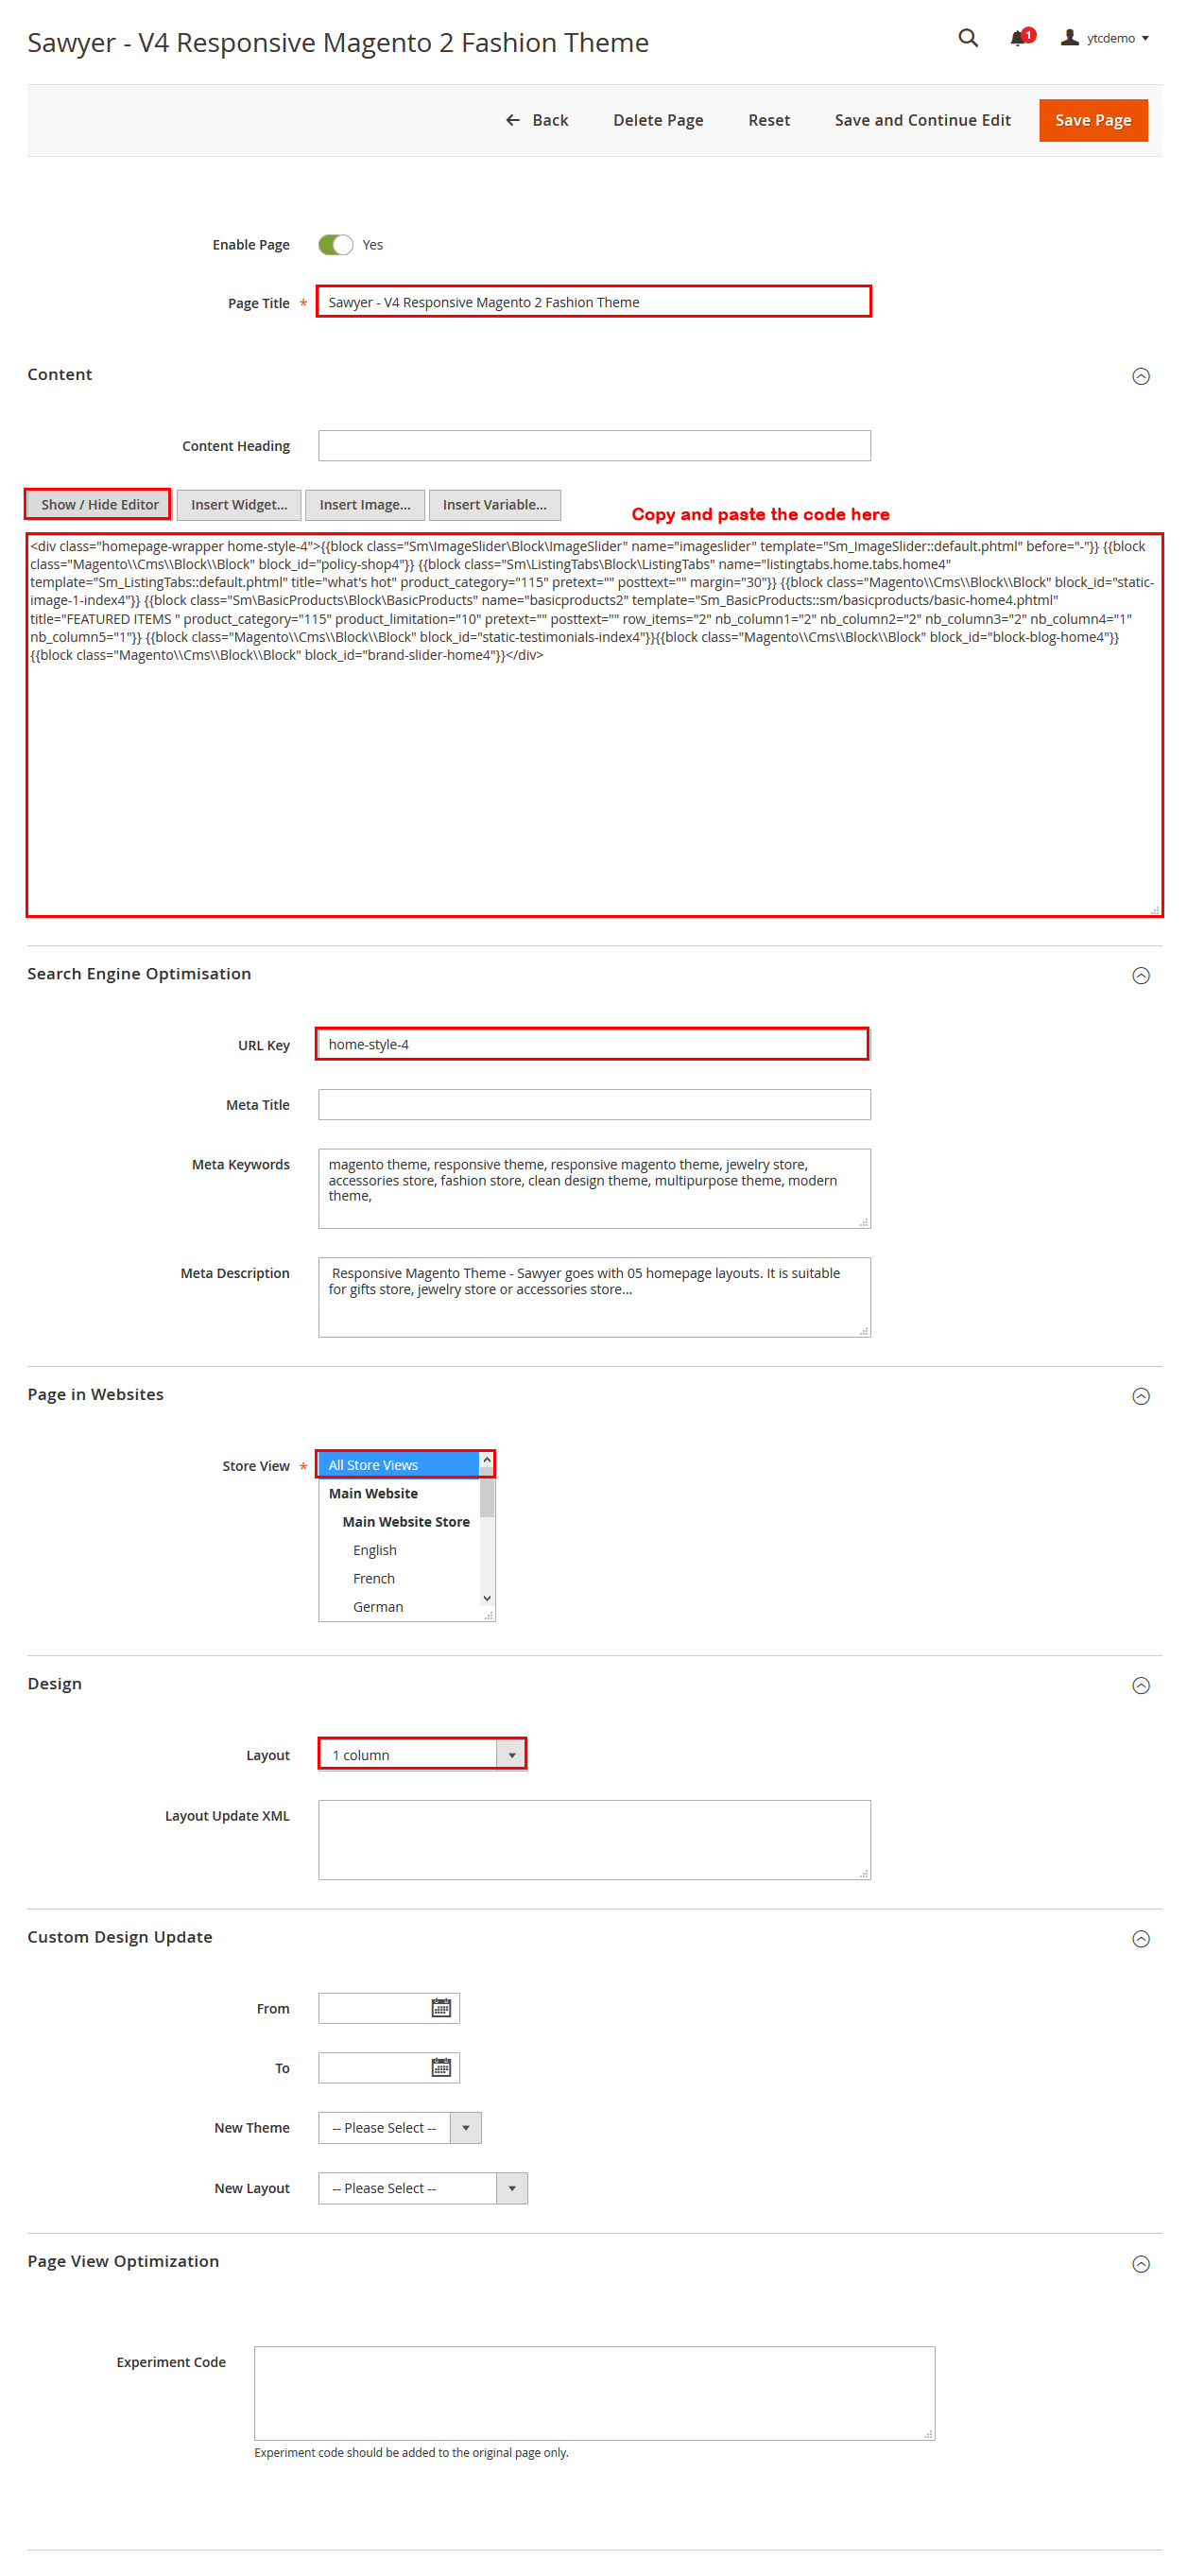Click Show / Hide Editor button
The image size is (1187, 2576).
(x=99, y=505)
